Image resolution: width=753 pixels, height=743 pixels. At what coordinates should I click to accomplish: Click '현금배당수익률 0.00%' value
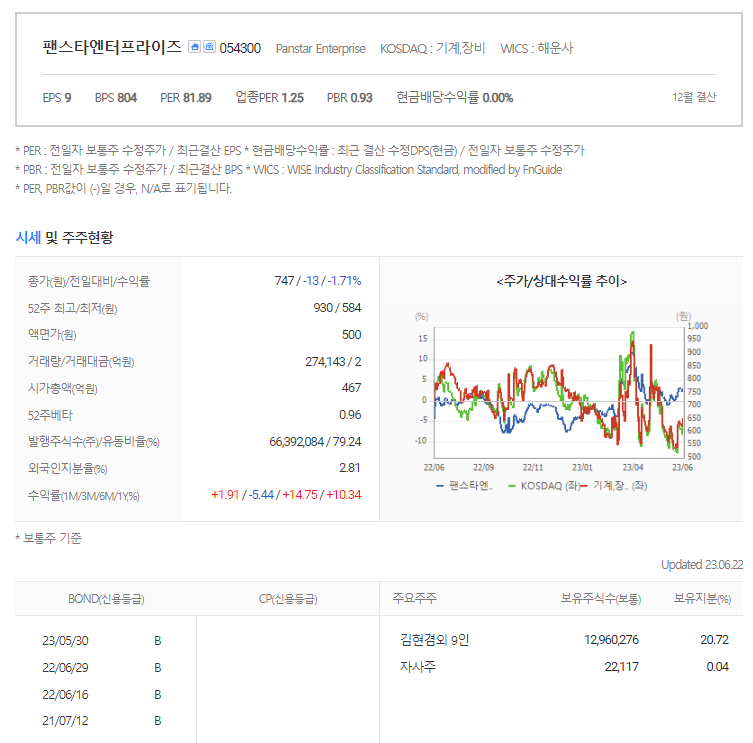click(454, 97)
